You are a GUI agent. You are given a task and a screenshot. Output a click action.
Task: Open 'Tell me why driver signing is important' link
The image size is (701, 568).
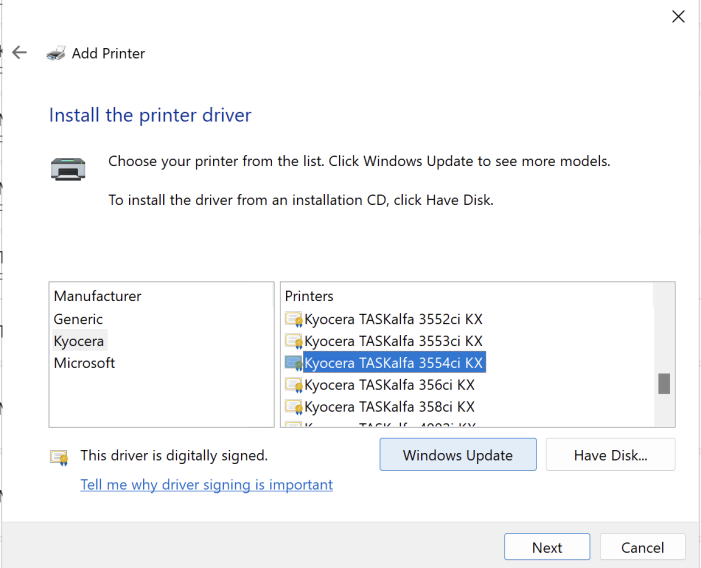207,484
